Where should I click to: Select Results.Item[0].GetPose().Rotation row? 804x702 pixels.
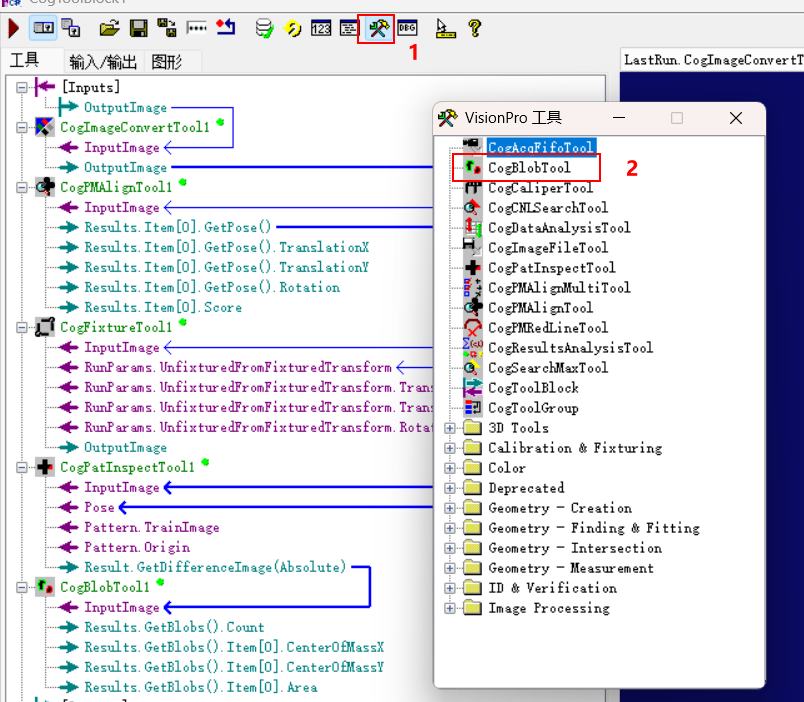212,287
